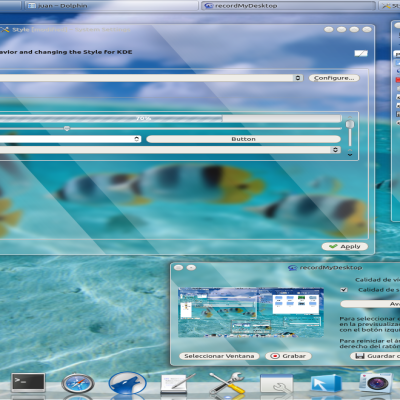Open the long combo box below Button
Screen dimensions: 400x400
(x=170, y=150)
